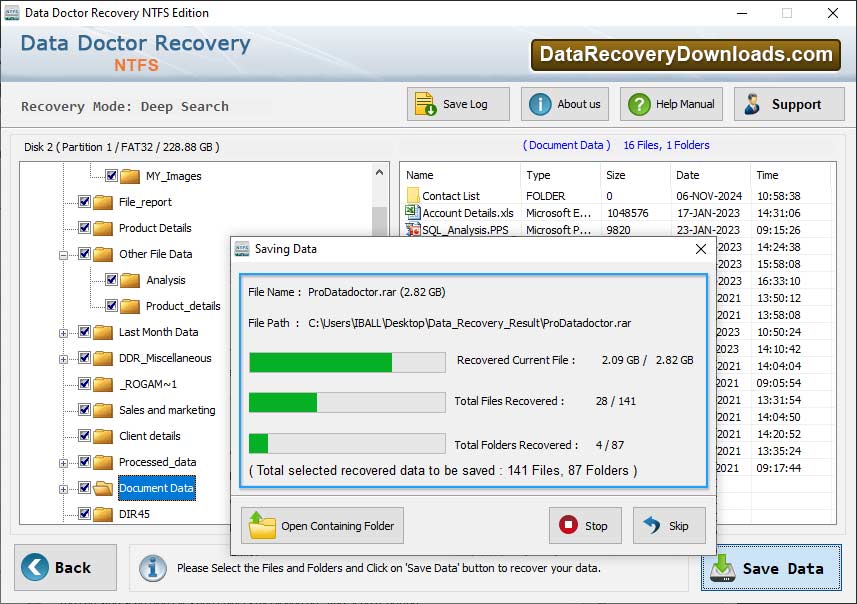The image size is (857, 604).
Task: Click the Contact List folder icon
Action: pos(413,195)
